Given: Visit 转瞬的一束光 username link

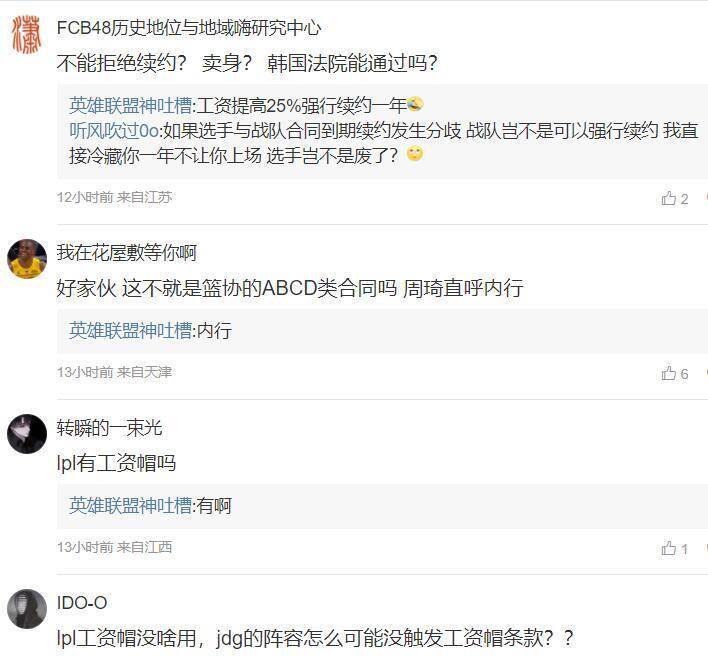Looking at the screenshot, I should tap(109, 428).
